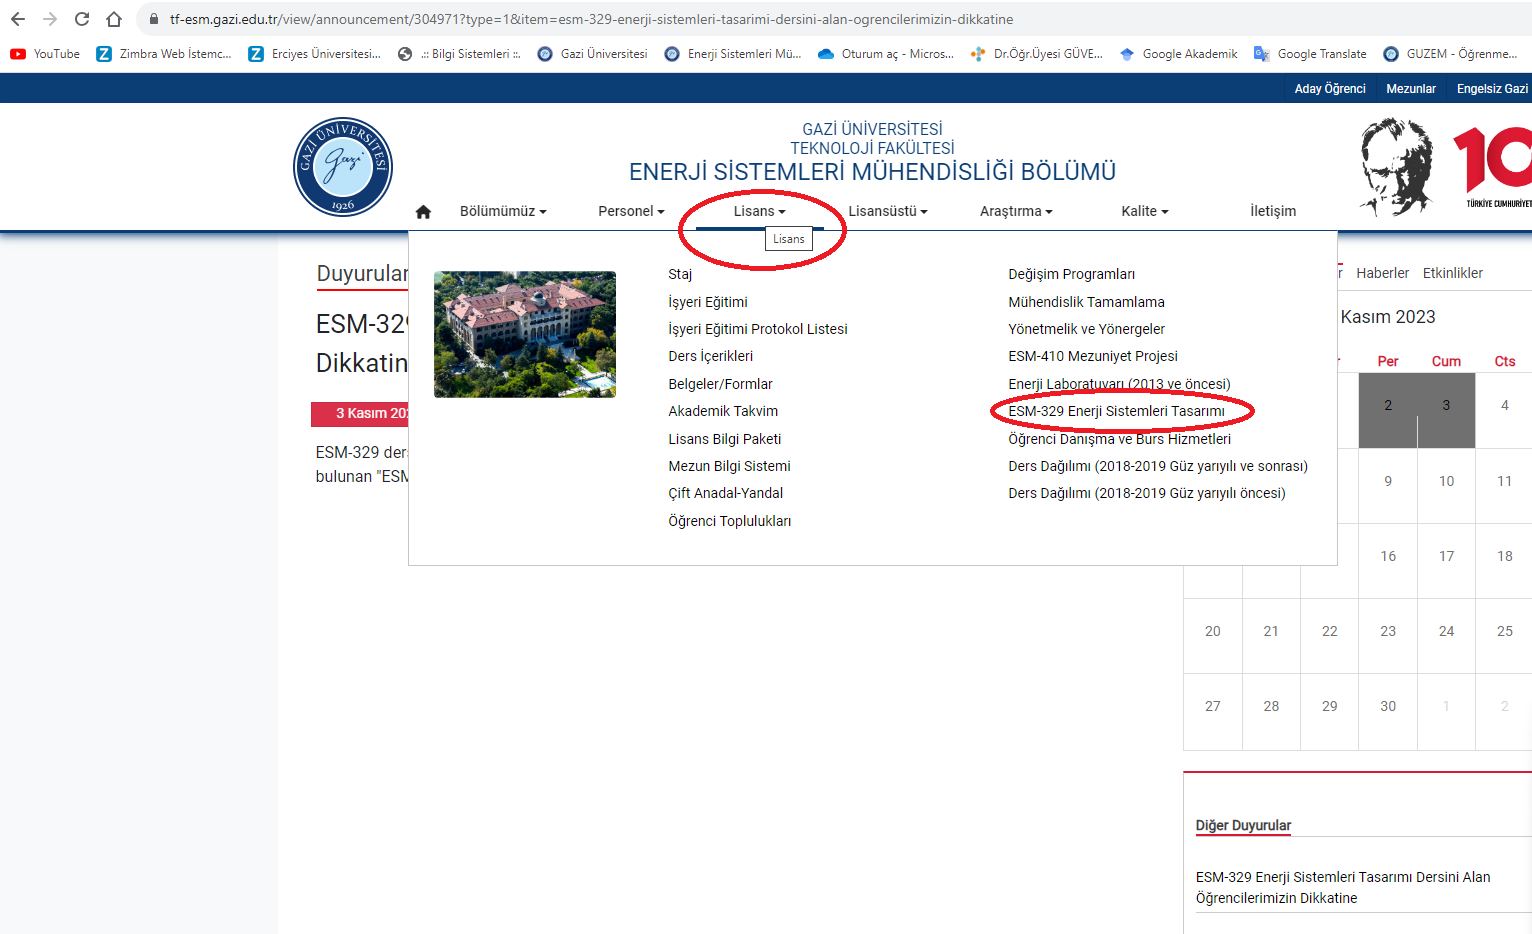Click the site navigation home icon
Image resolution: width=1532 pixels, height=934 pixels.
click(423, 210)
